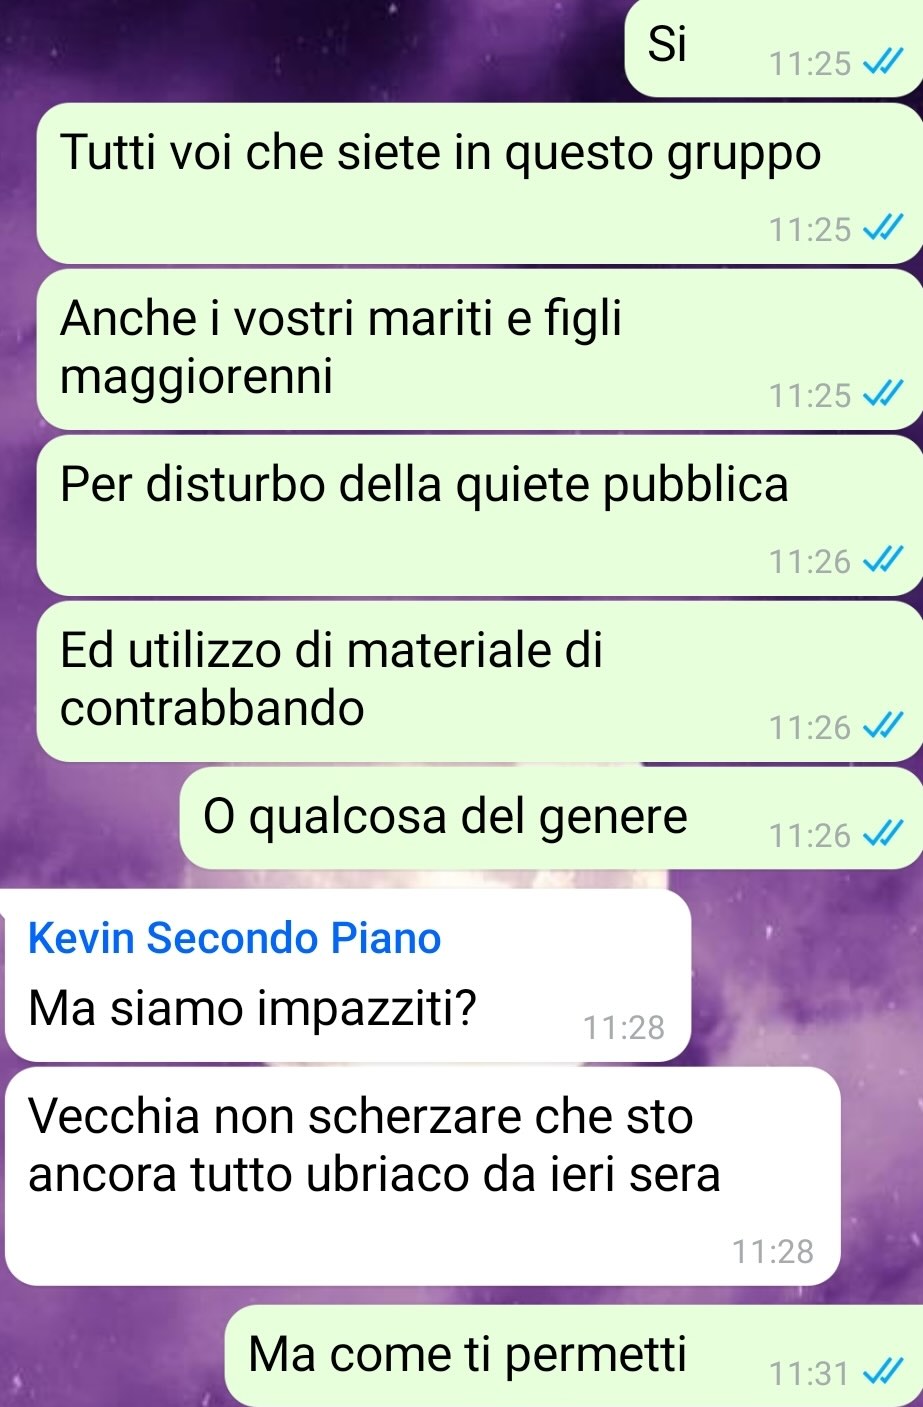The height and width of the screenshot is (1407, 923).
Task: Select 'Ma come ti permetti' message bubble
Action: click(x=574, y=1356)
